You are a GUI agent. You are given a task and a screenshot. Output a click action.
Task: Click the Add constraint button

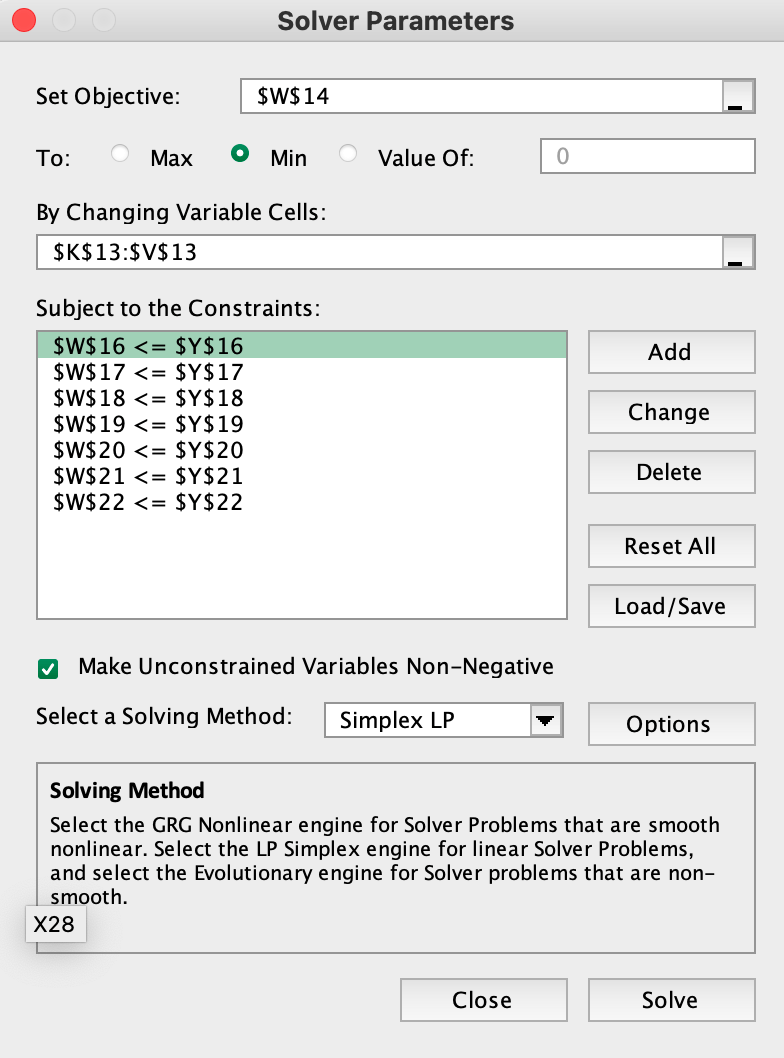coord(670,352)
